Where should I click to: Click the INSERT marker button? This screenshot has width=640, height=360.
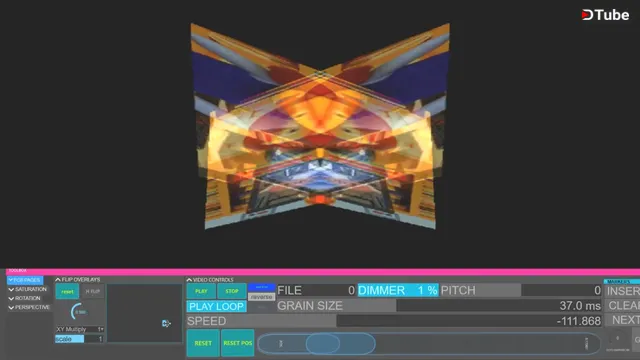tap(622, 291)
